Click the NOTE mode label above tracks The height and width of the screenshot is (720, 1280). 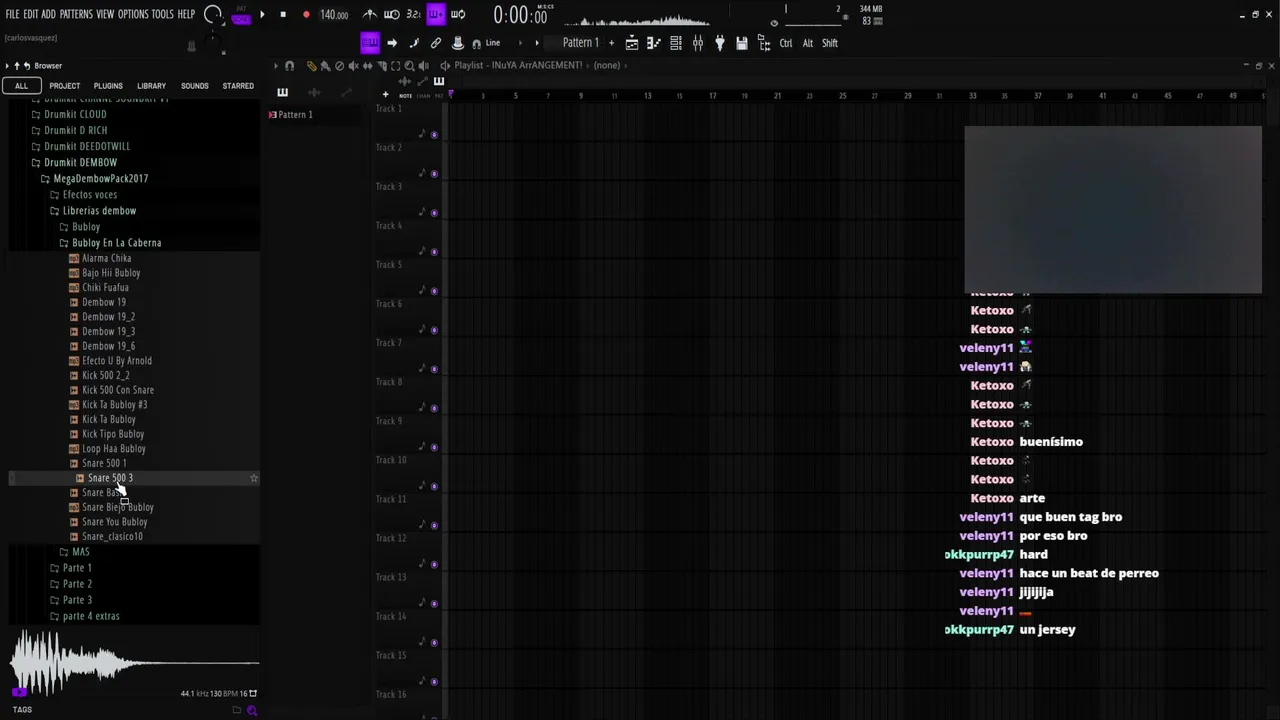(405, 95)
